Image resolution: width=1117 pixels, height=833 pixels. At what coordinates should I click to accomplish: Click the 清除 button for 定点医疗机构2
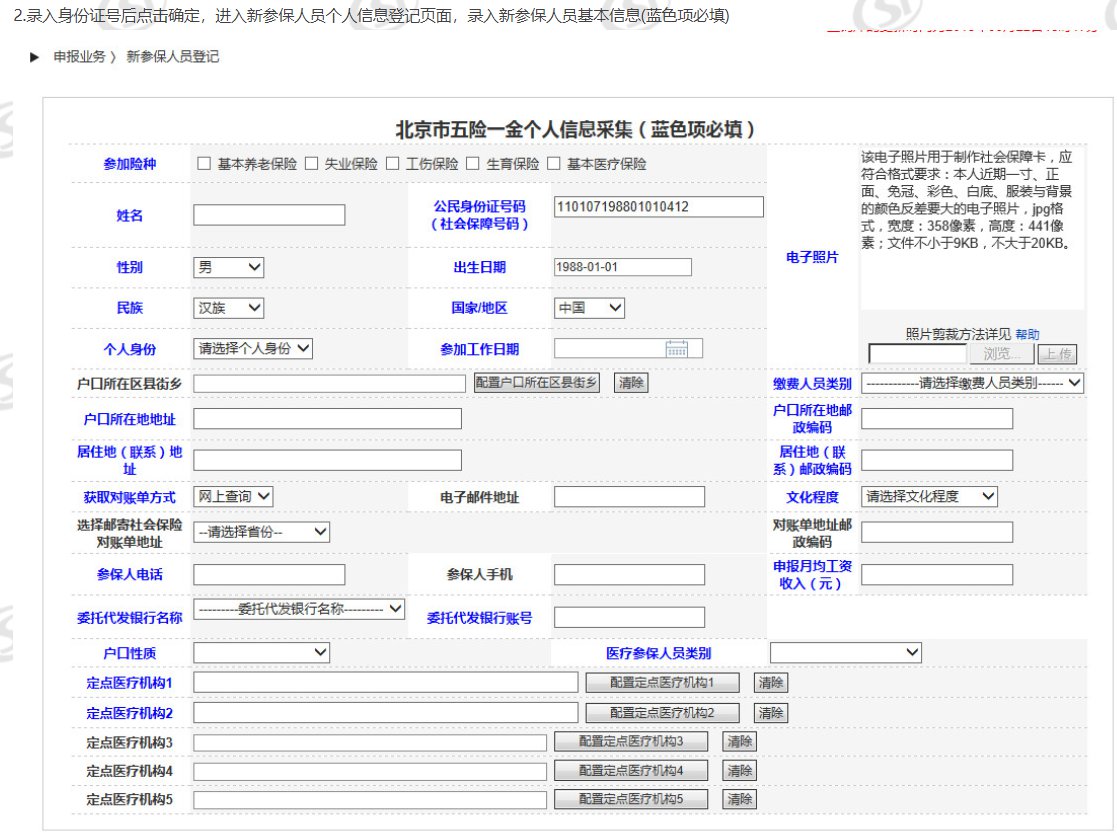[x=770, y=713]
